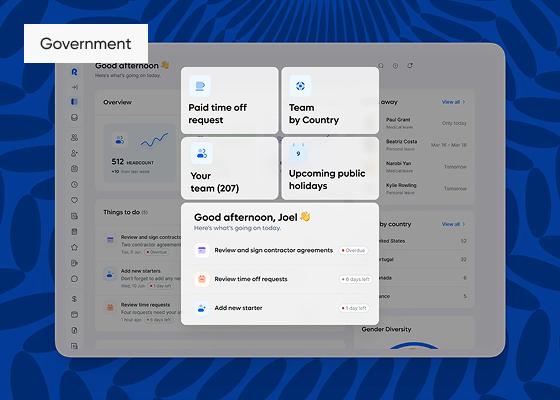
Task: Open the Paid time off request card
Action: 230,100
